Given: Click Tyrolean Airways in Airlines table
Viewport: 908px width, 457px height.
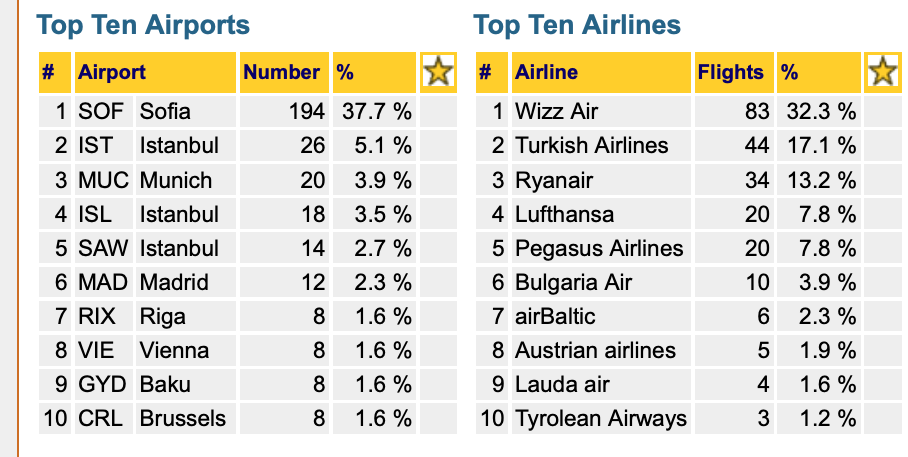Looking at the screenshot, I should 601,419.
